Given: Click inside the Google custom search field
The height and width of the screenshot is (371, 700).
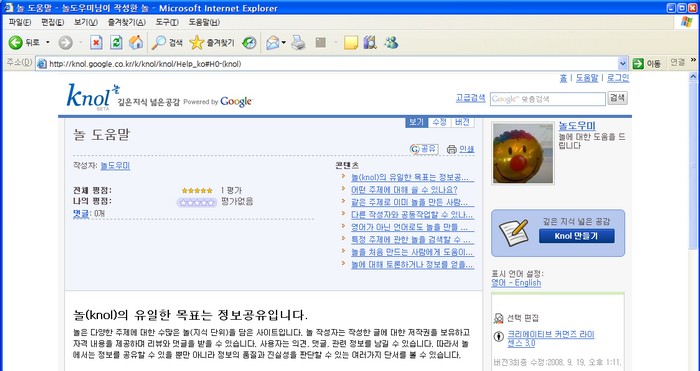Looking at the screenshot, I should point(548,99).
